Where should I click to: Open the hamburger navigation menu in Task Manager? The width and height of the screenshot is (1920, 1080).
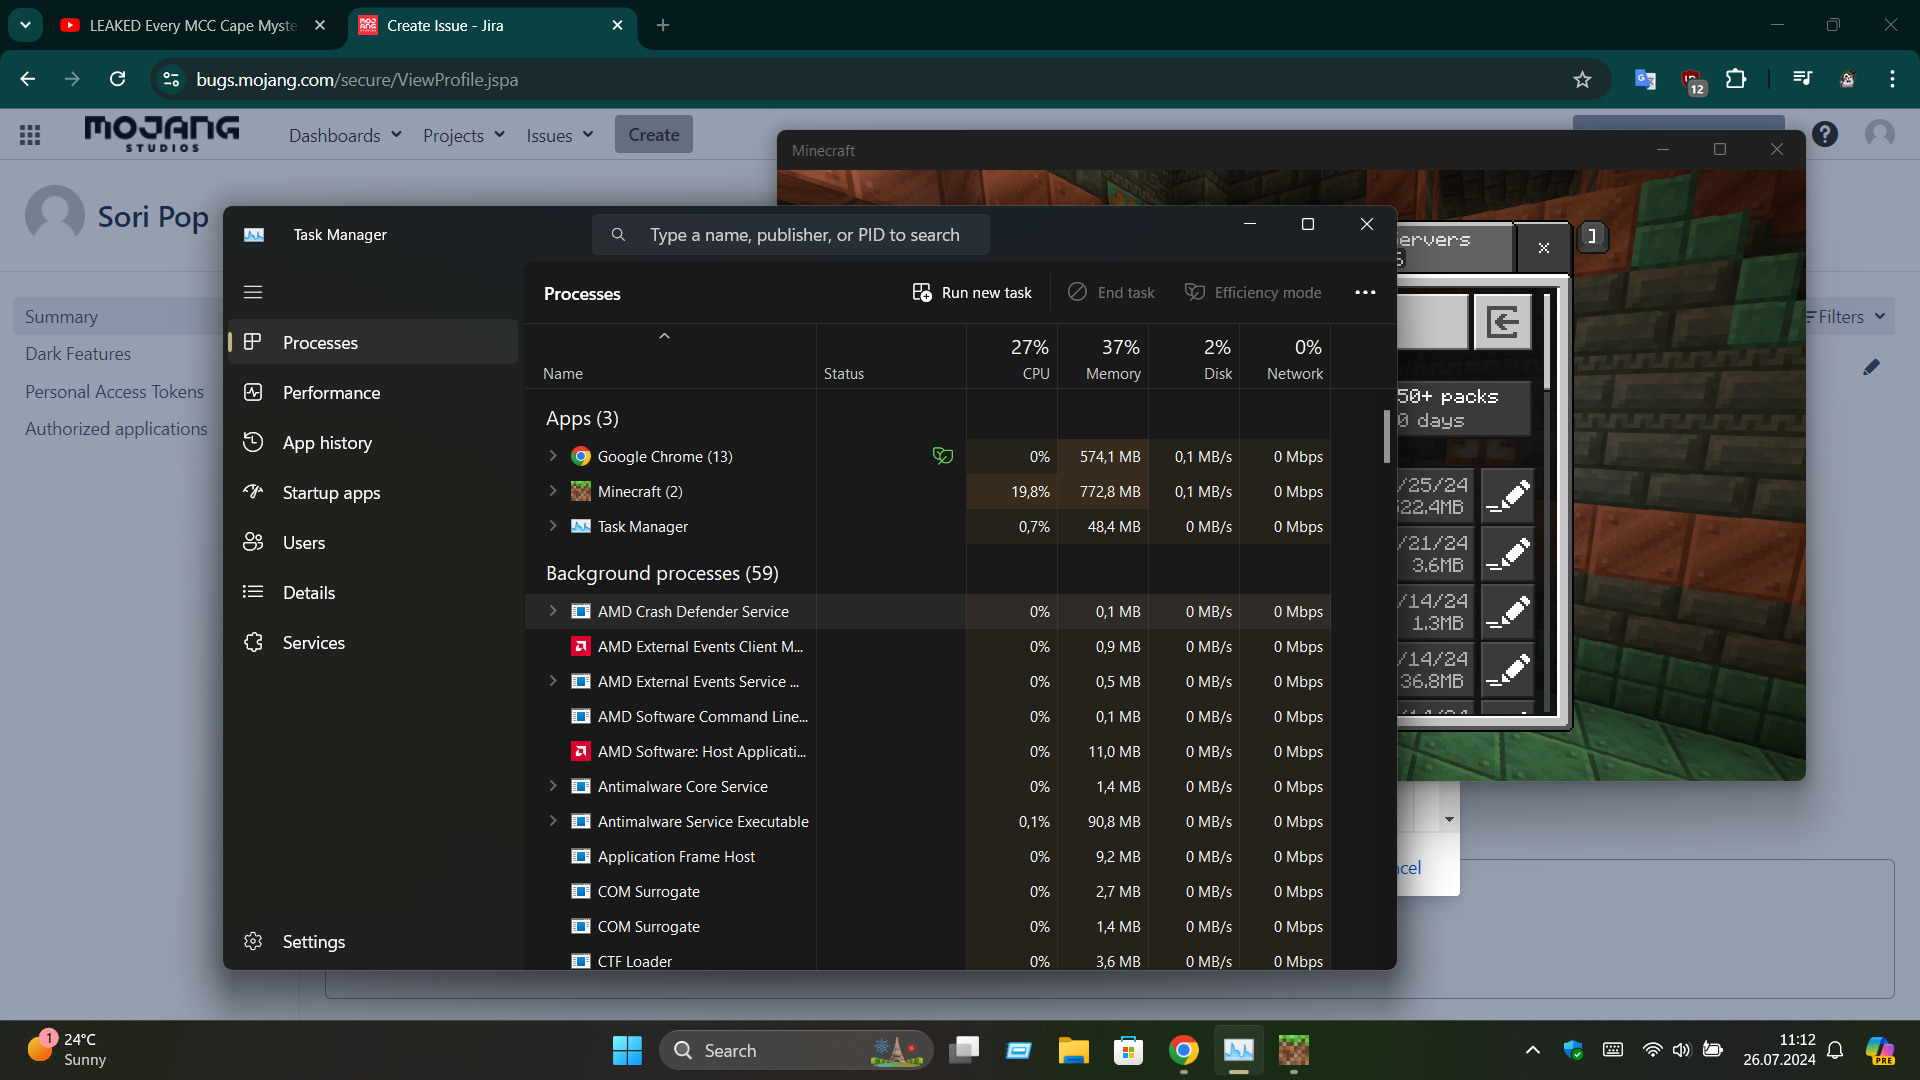pos(253,292)
